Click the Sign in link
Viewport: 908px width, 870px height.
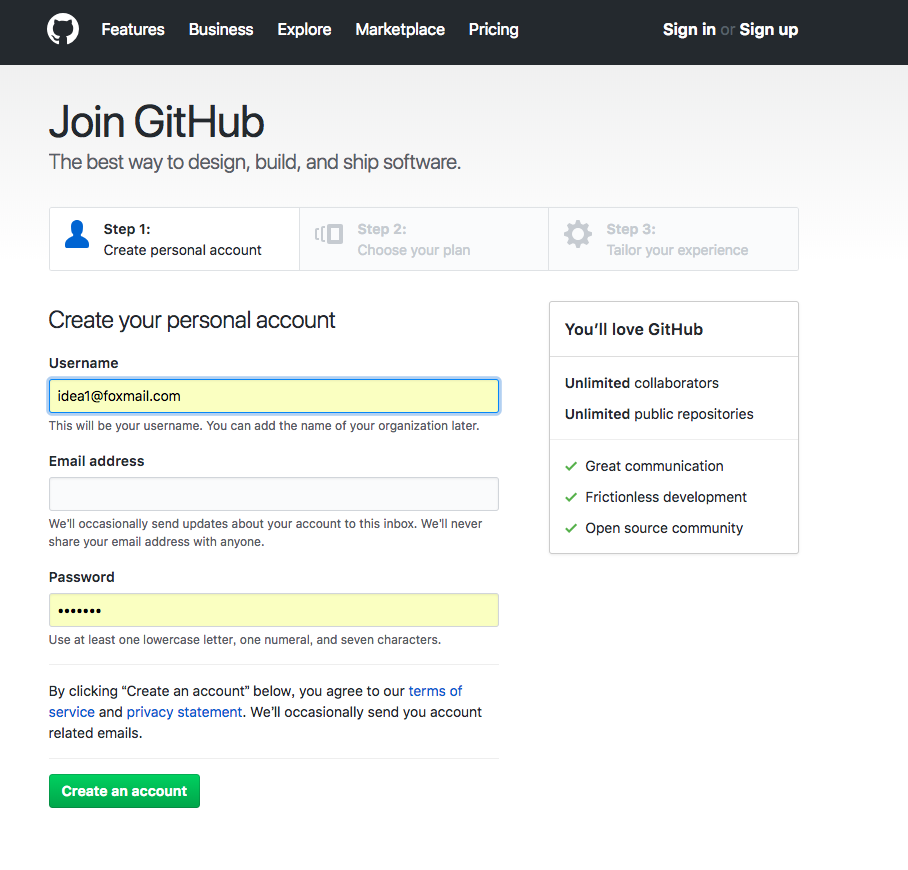[689, 30]
